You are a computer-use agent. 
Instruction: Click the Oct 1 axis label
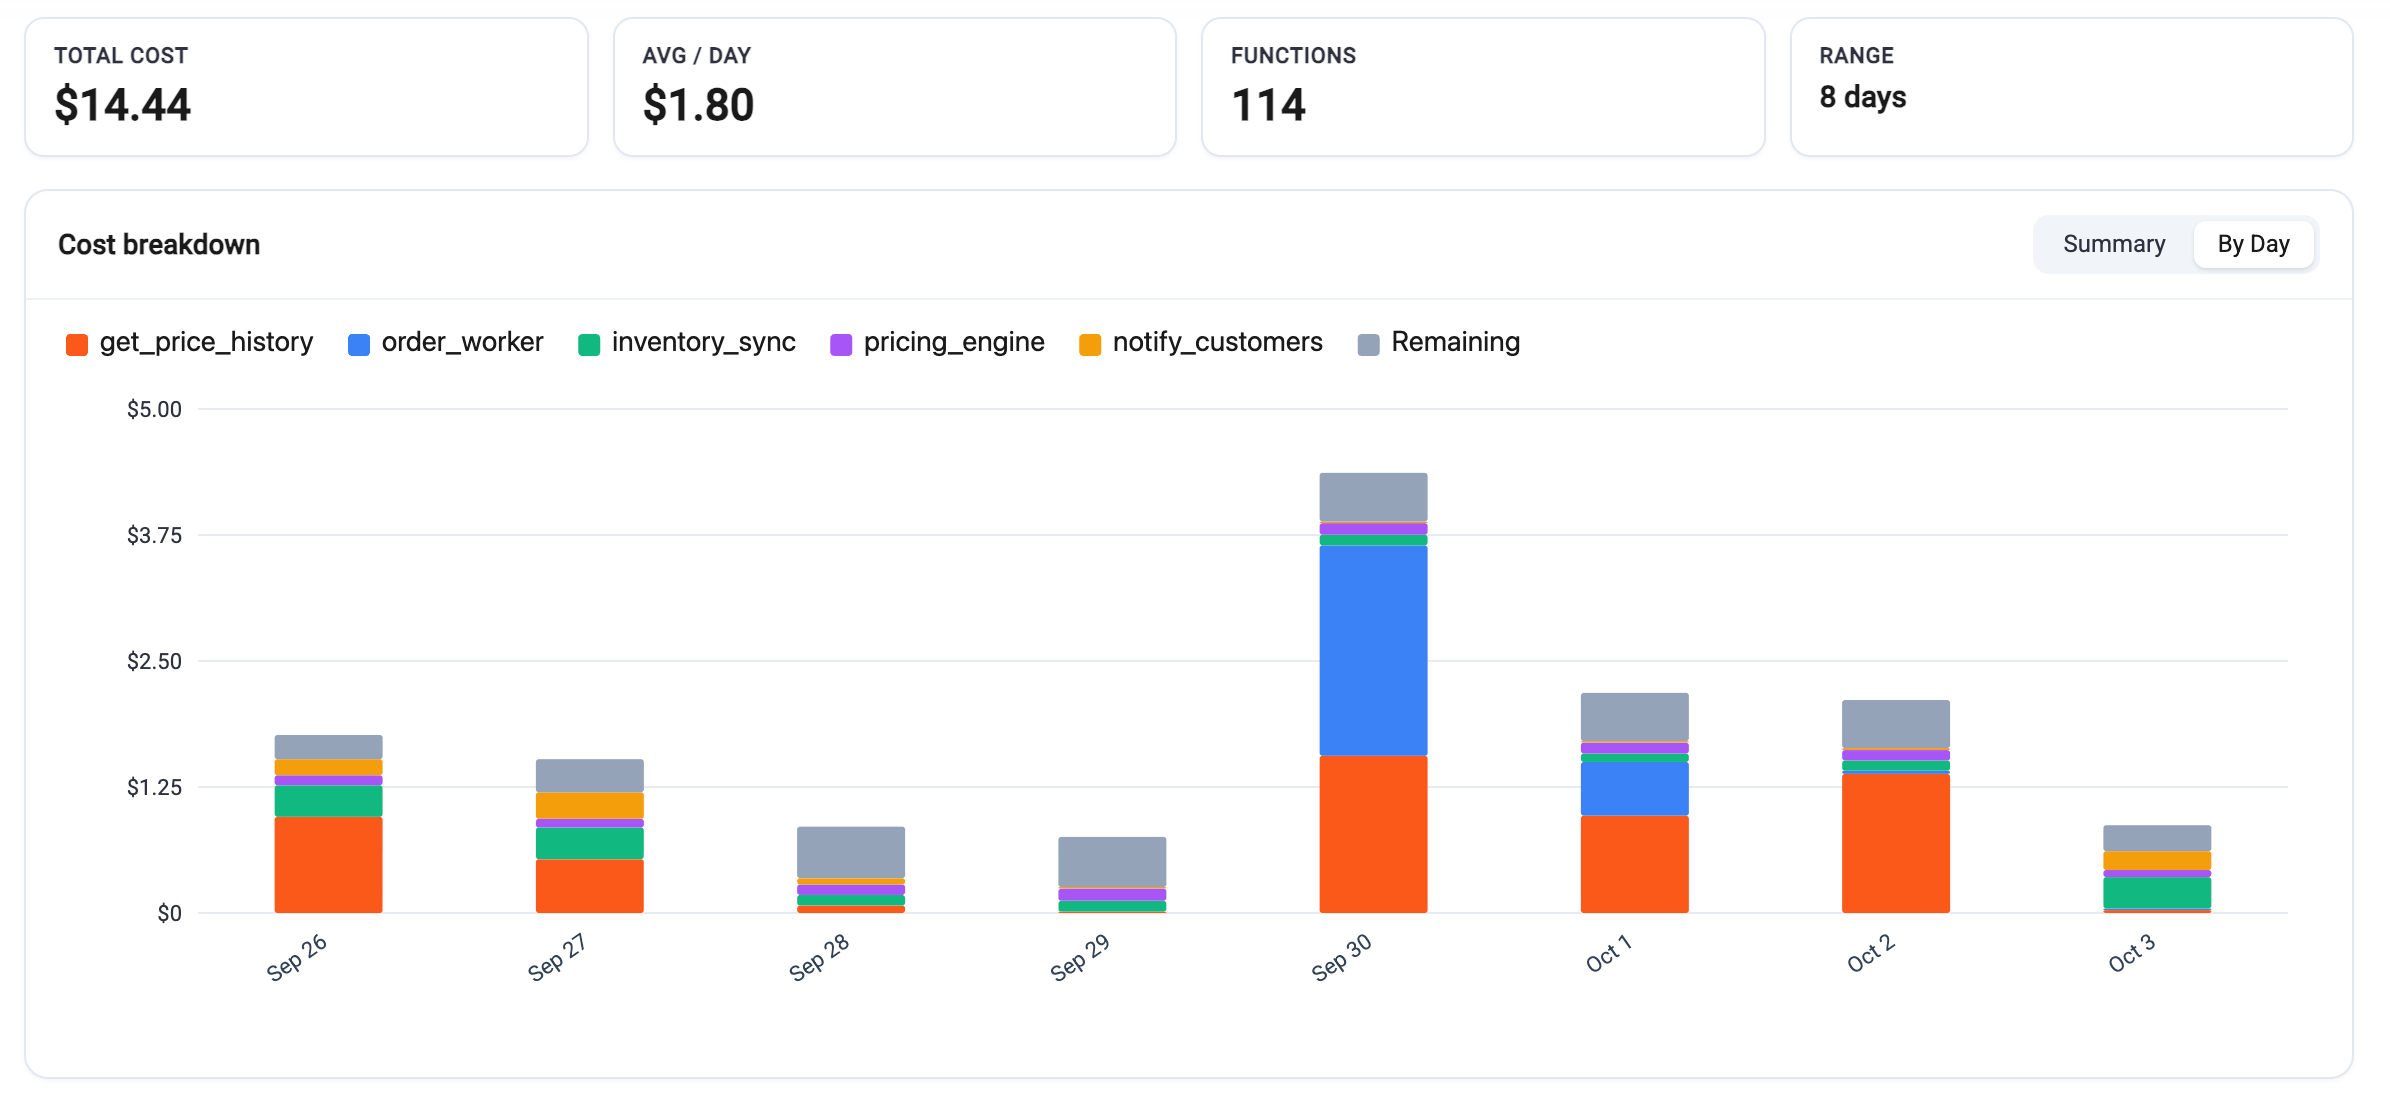pyautogui.click(x=1608, y=953)
